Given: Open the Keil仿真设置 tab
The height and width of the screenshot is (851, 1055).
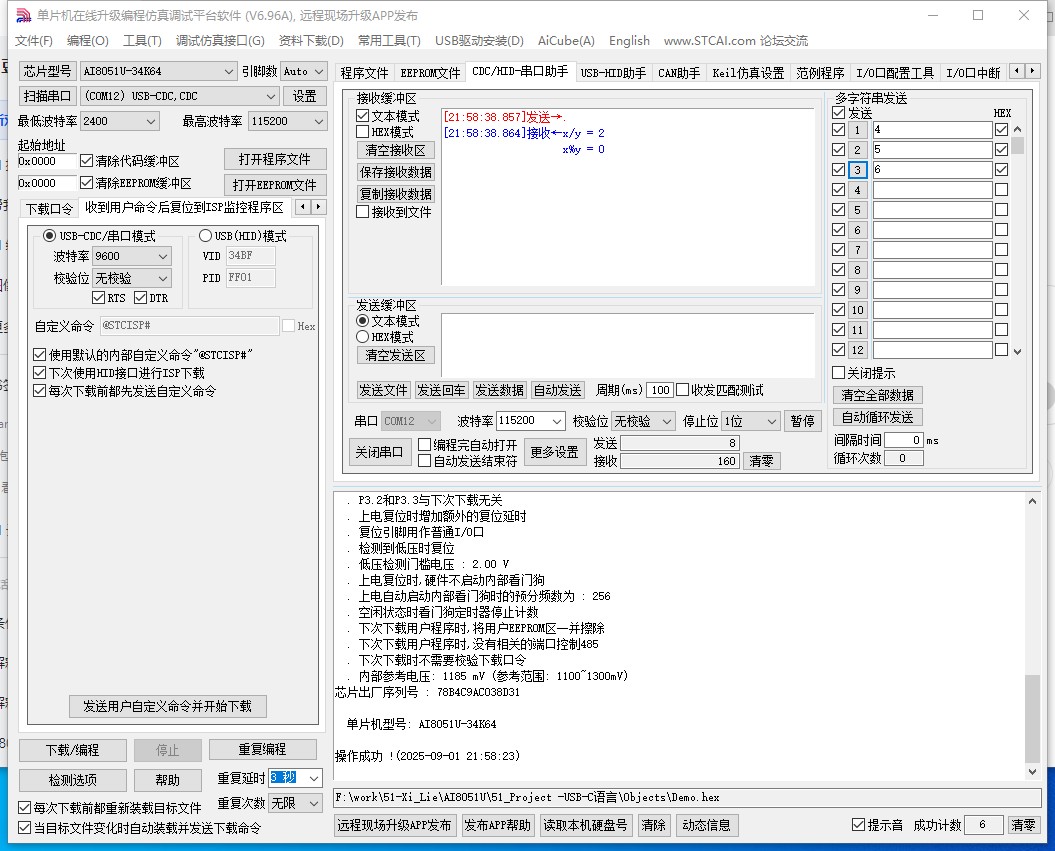Looking at the screenshot, I should tap(748, 73).
